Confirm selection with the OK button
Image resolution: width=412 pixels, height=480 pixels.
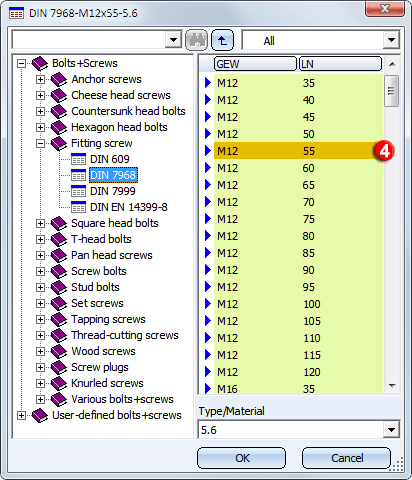click(242, 458)
